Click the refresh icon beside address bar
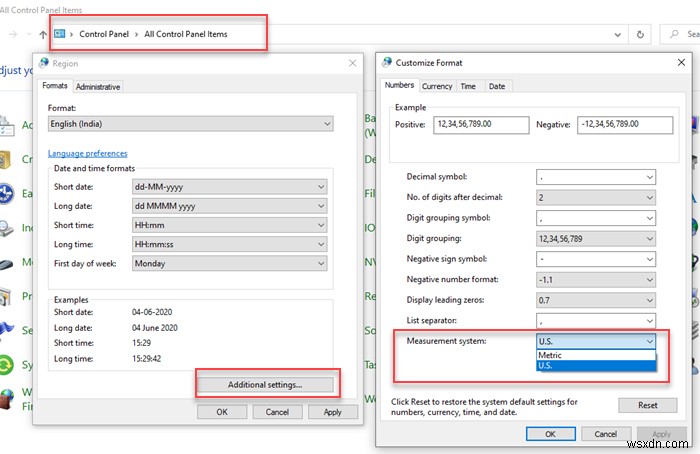700x454 pixels. [x=640, y=34]
